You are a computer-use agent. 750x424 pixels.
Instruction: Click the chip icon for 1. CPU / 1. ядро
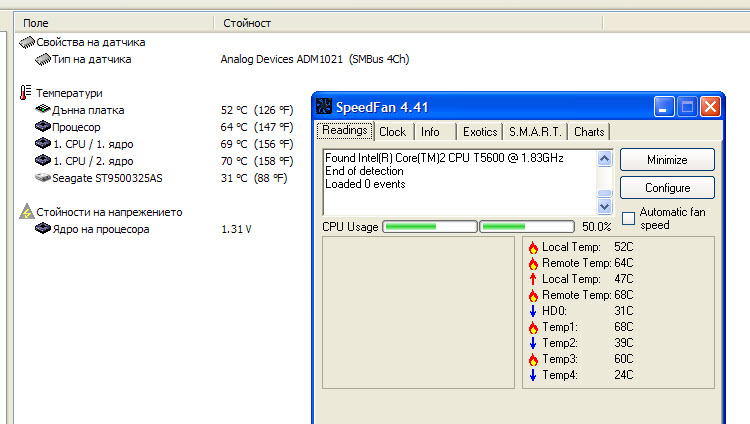click(x=43, y=144)
